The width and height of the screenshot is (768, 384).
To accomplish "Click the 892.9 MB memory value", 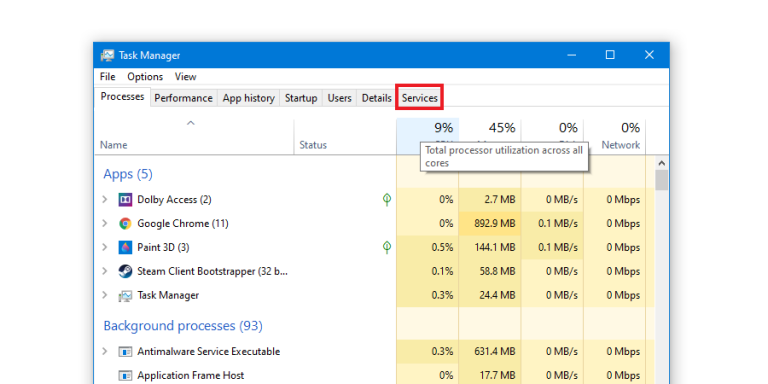I will 495,223.
